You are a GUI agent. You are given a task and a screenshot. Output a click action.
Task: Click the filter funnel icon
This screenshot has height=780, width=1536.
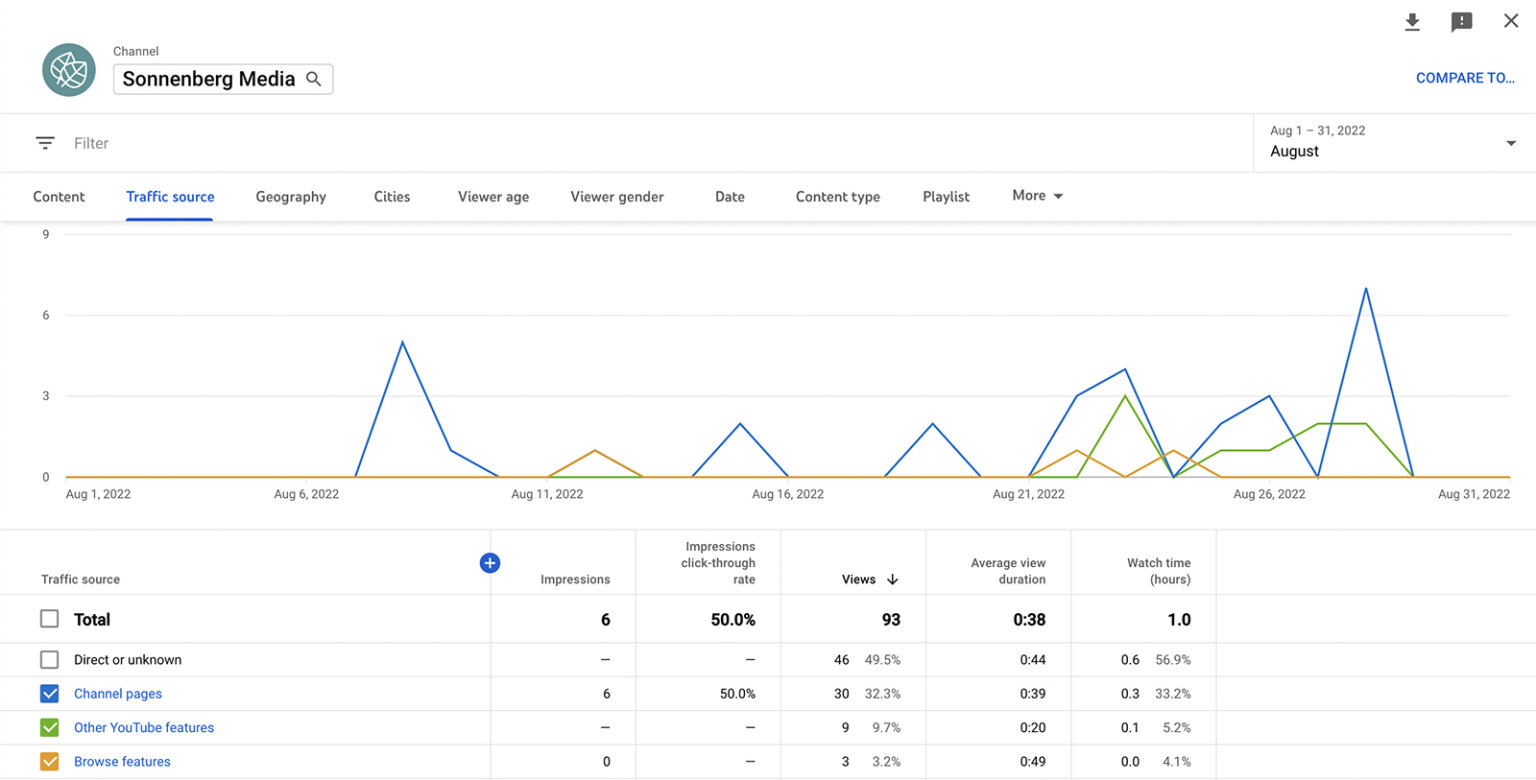[x=45, y=142]
